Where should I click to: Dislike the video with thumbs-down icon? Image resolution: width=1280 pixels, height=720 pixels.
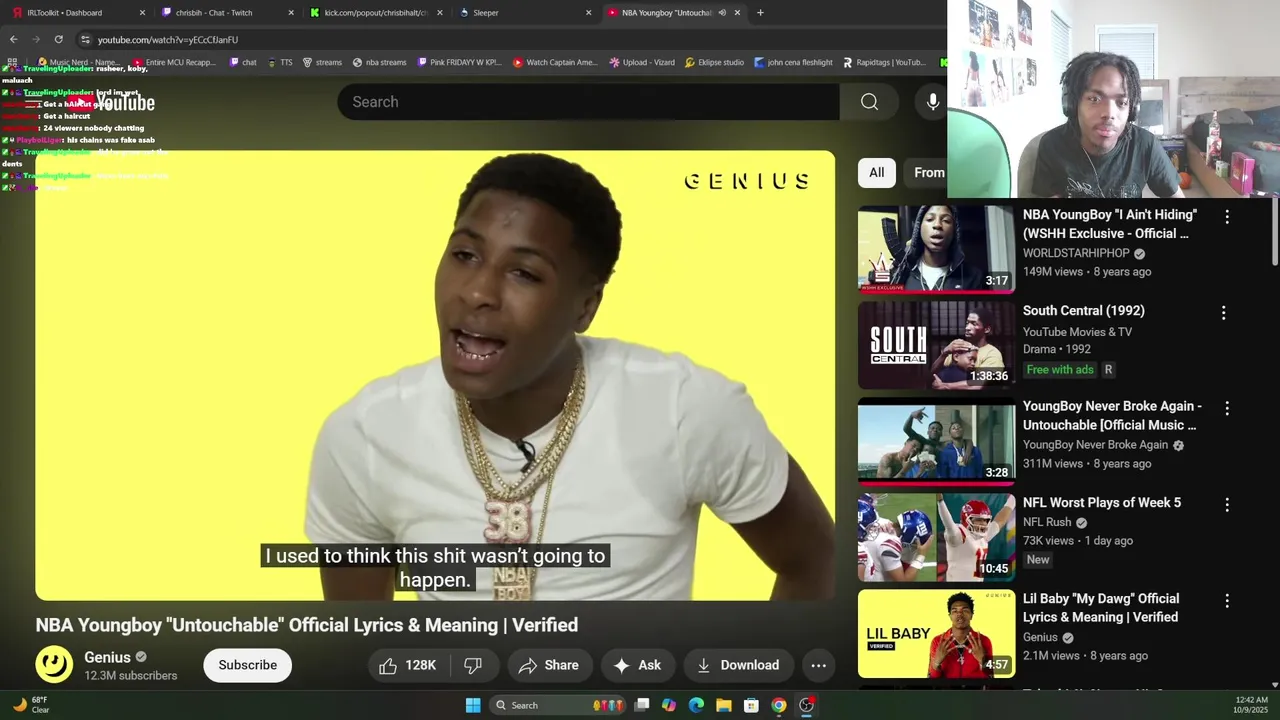(x=473, y=665)
